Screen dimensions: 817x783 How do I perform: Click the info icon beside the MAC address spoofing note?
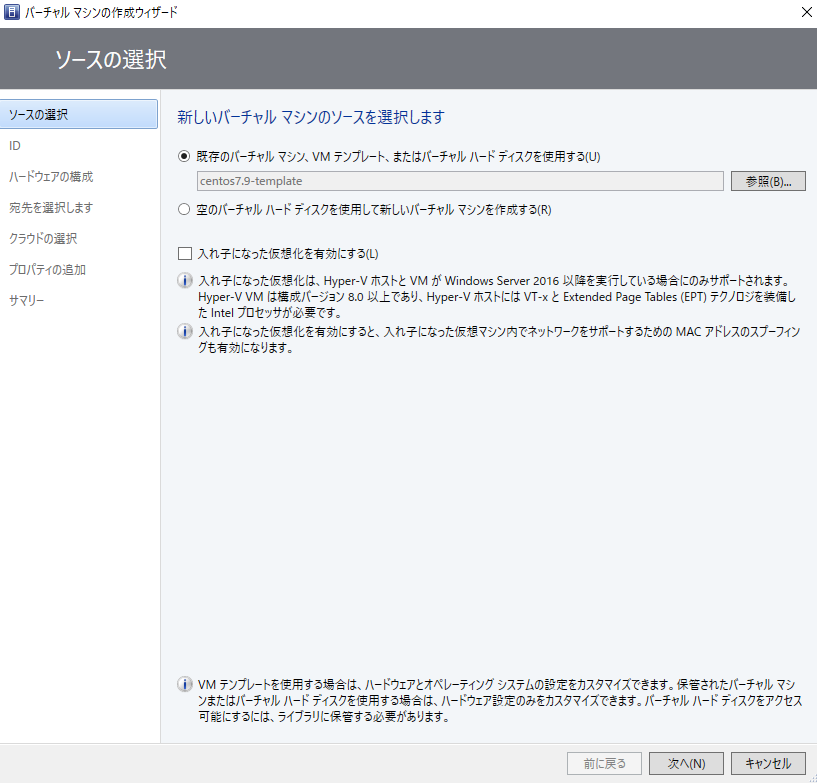(184, 331)
